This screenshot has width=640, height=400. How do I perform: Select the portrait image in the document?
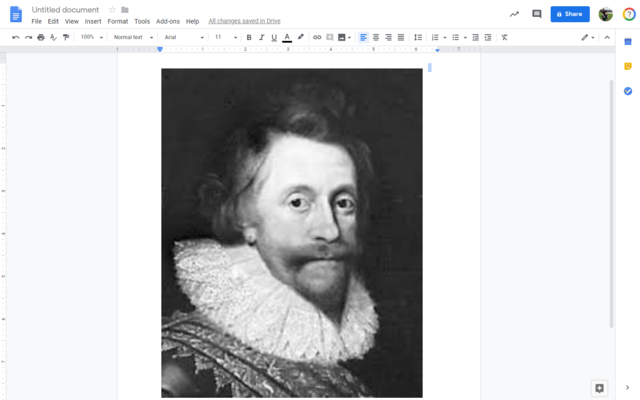(x=292, y=233)
